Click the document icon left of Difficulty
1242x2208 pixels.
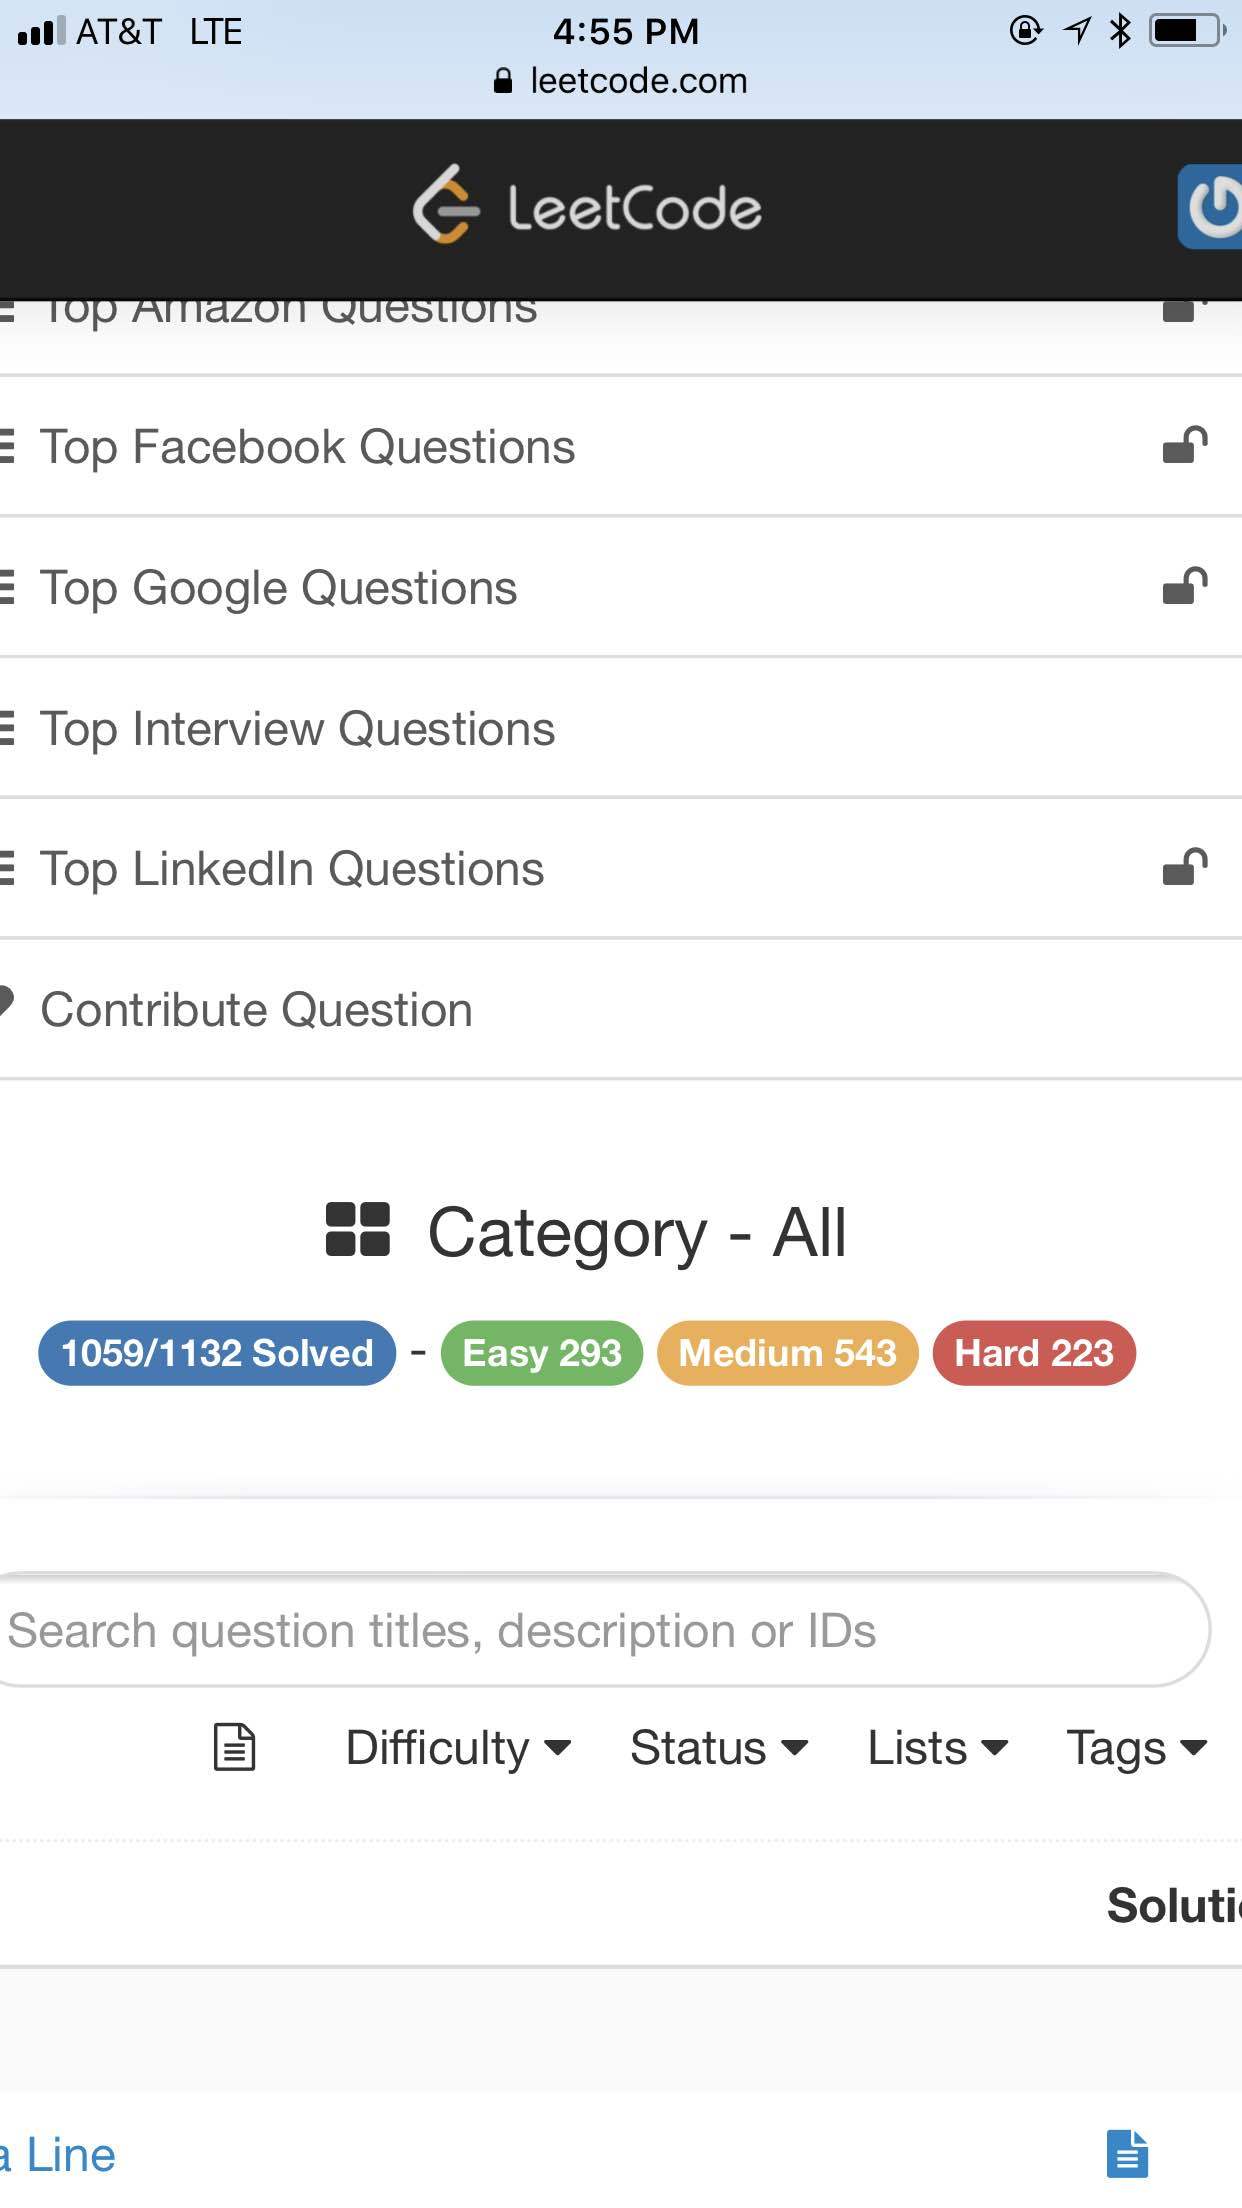point(235,1748)
